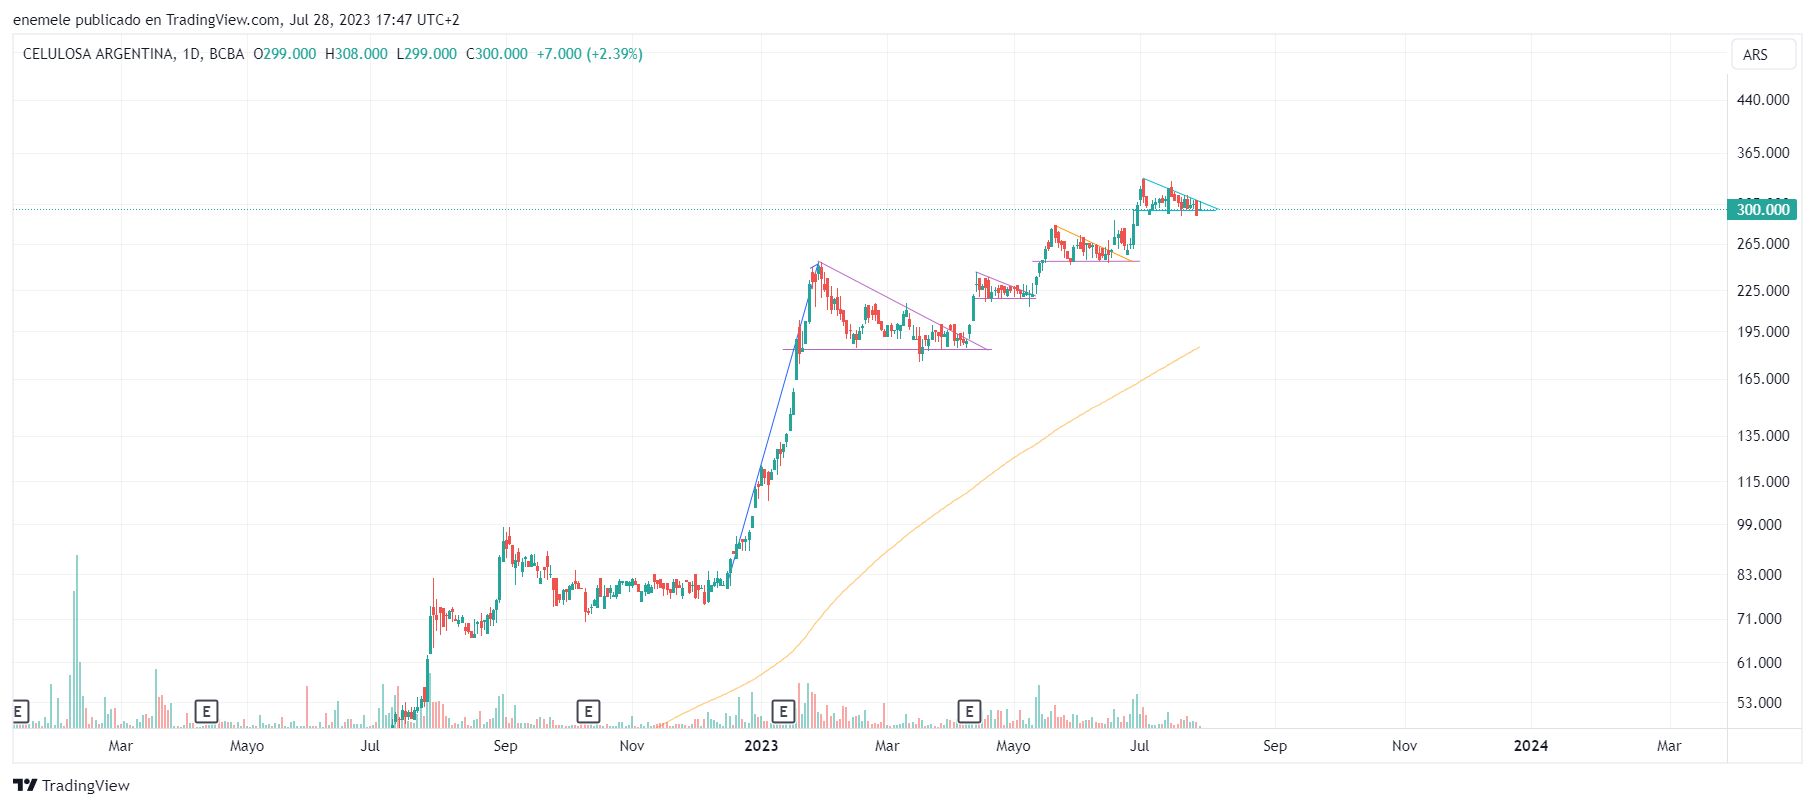Click the 53.000 price axis label
Image resolution: width=1815 pixels, height=807 pixels.
[x=1759, y=703]
